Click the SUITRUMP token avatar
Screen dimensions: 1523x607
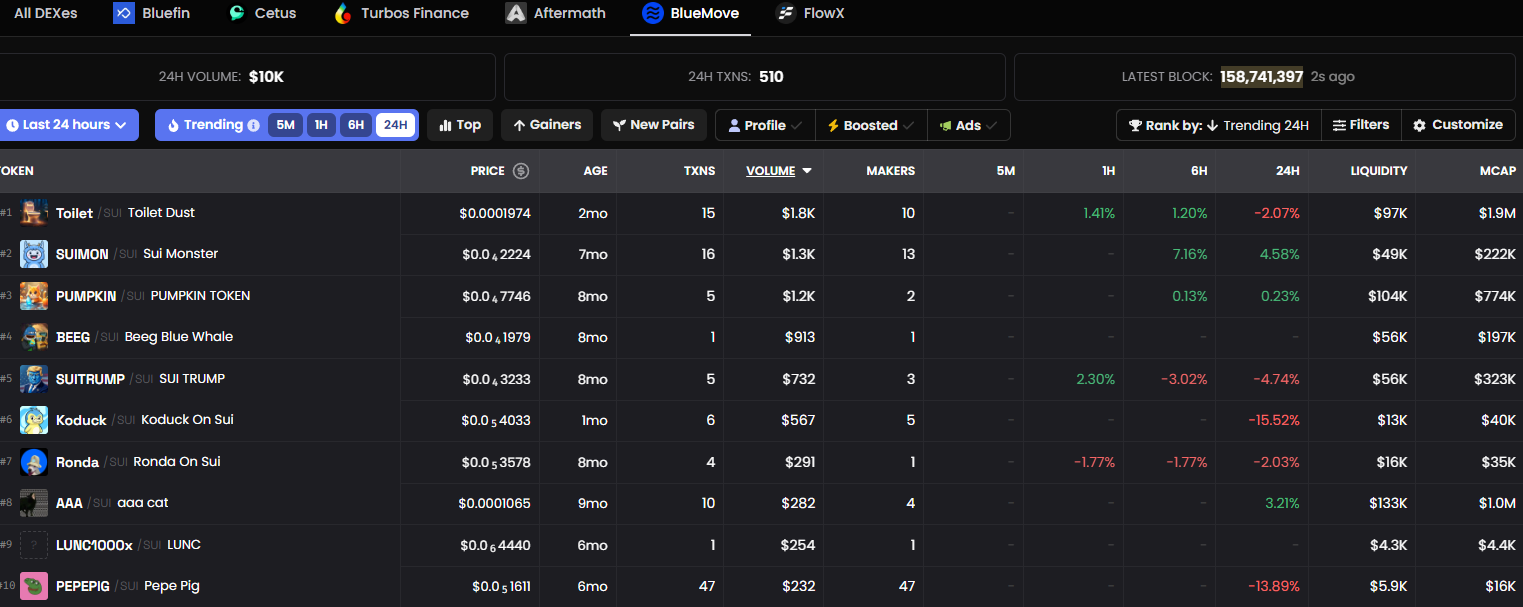pyautogui.click(x=34, y=379)
